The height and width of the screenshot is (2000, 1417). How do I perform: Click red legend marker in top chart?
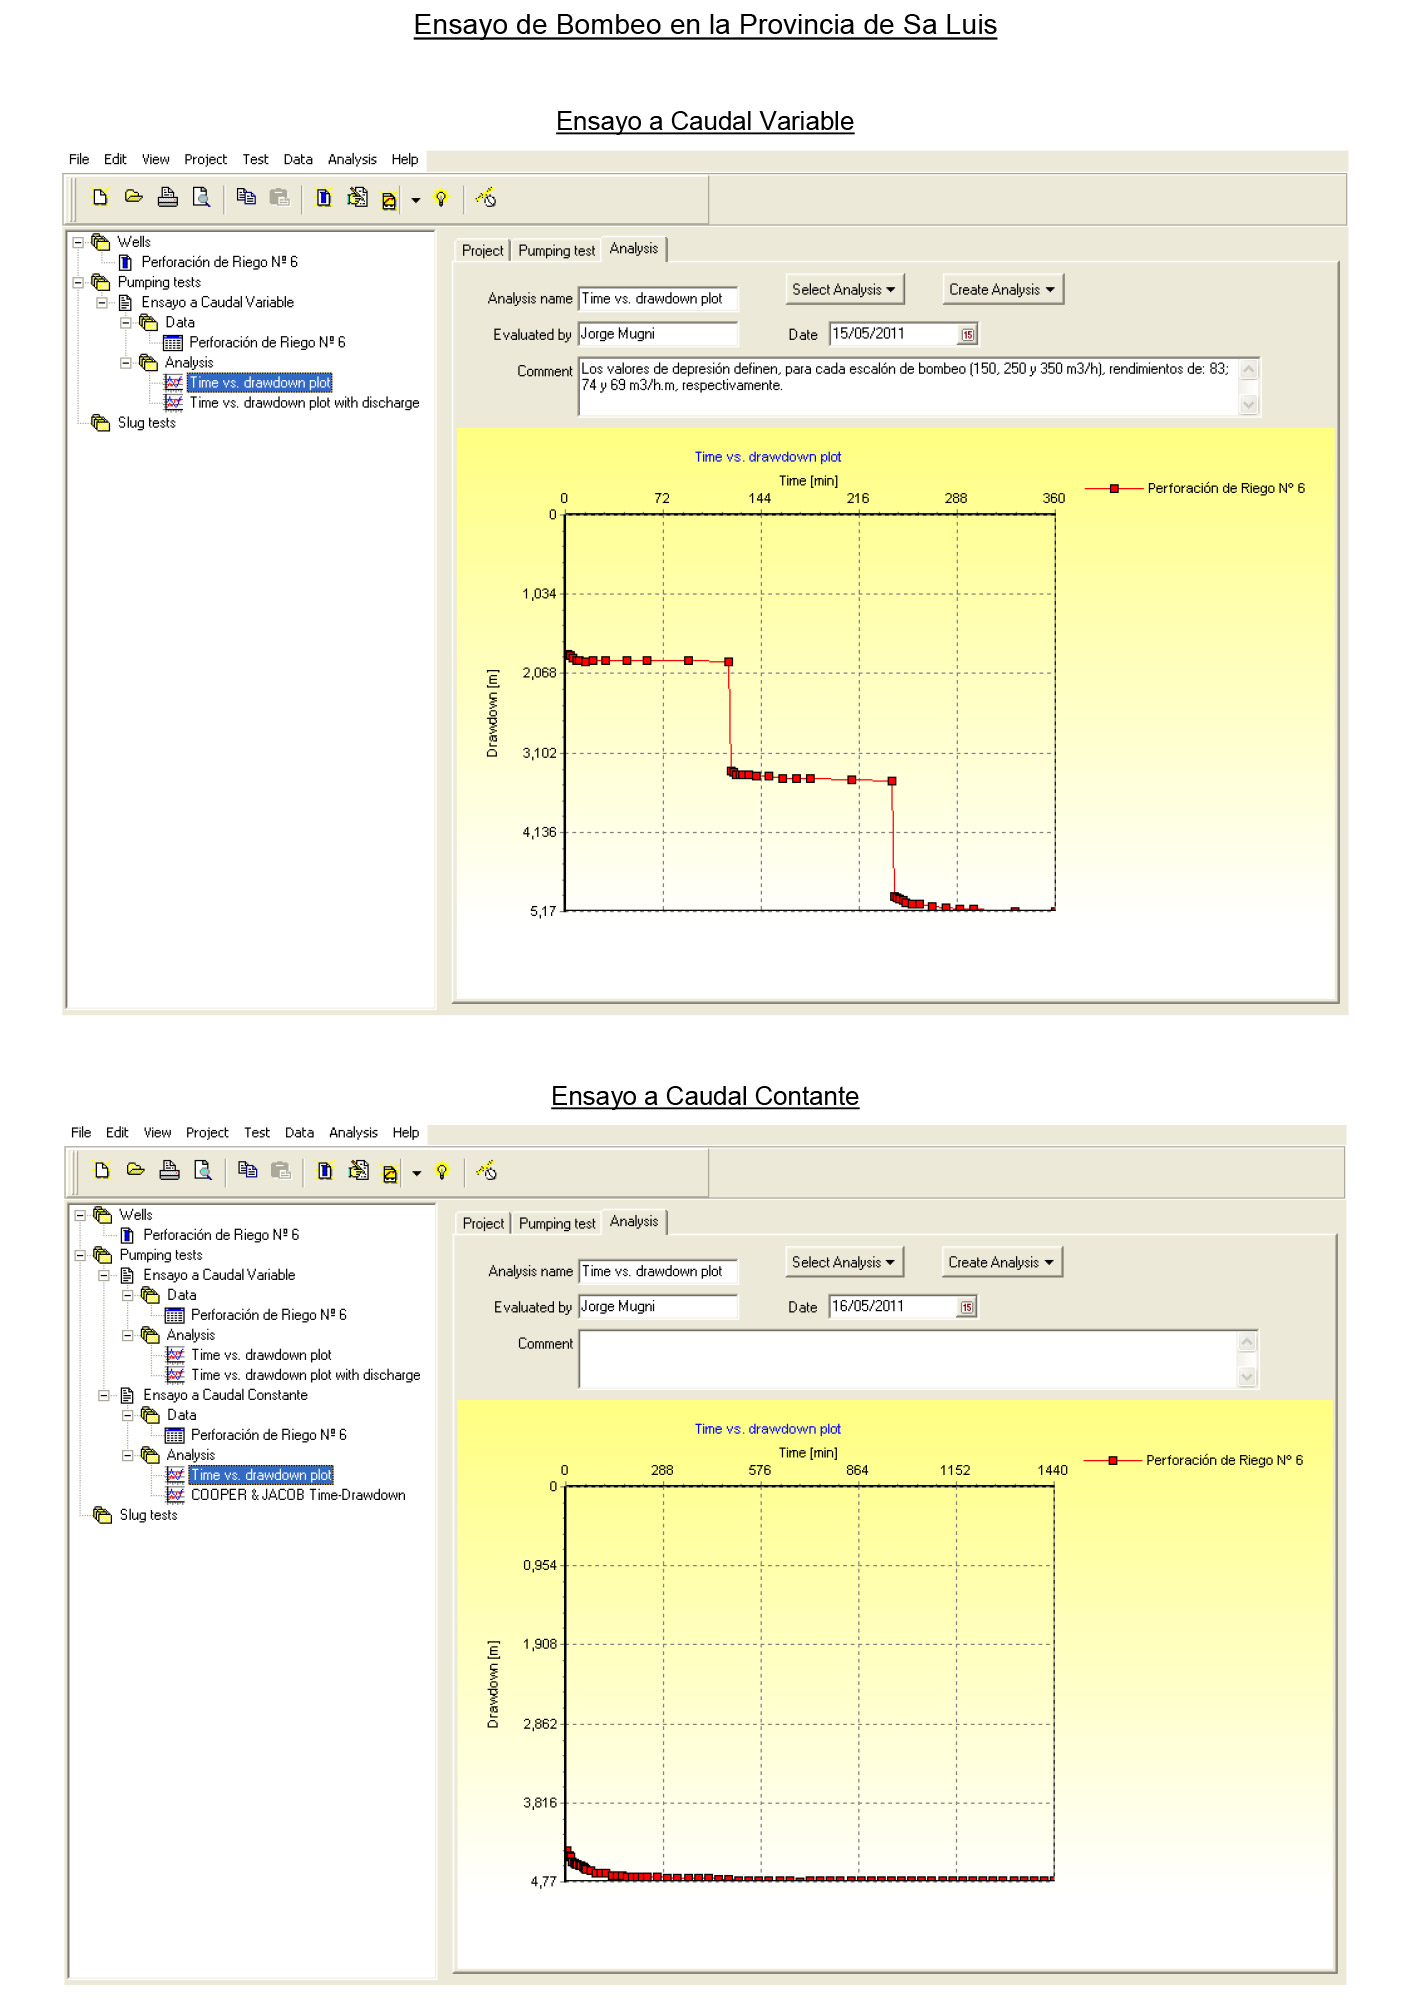(1114, 488)
